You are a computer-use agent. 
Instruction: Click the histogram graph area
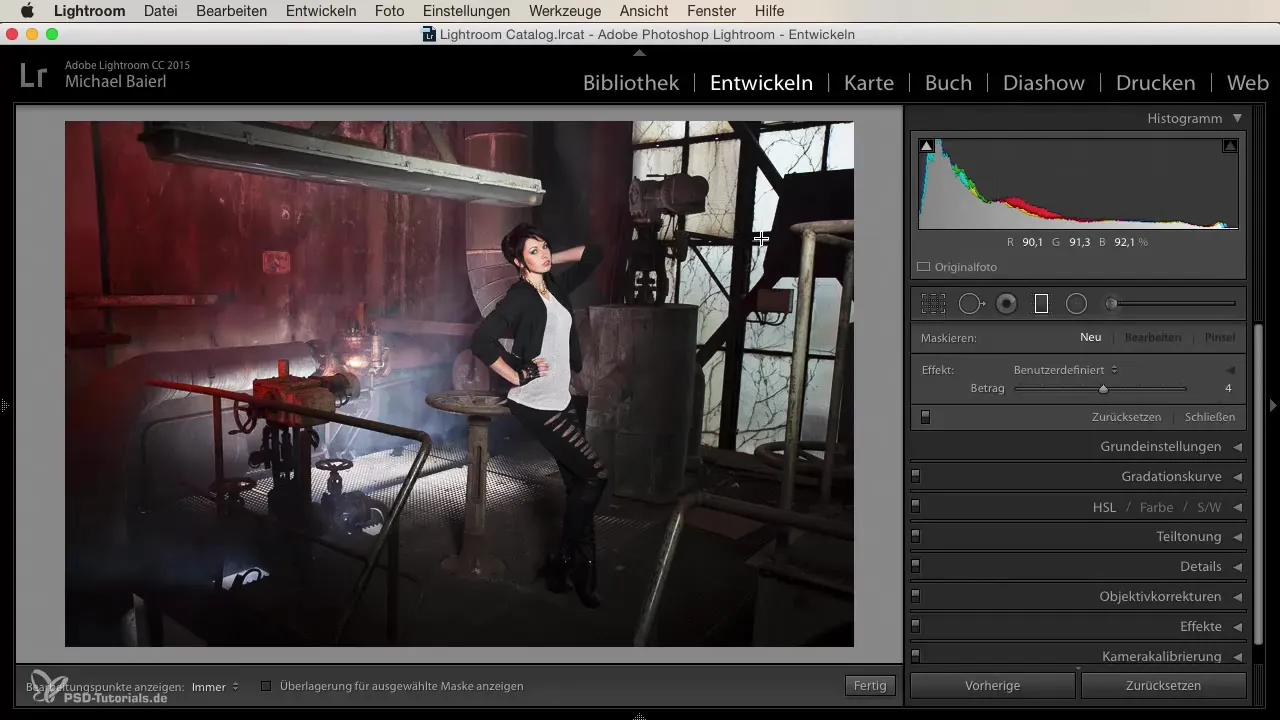pos(1078,184)
